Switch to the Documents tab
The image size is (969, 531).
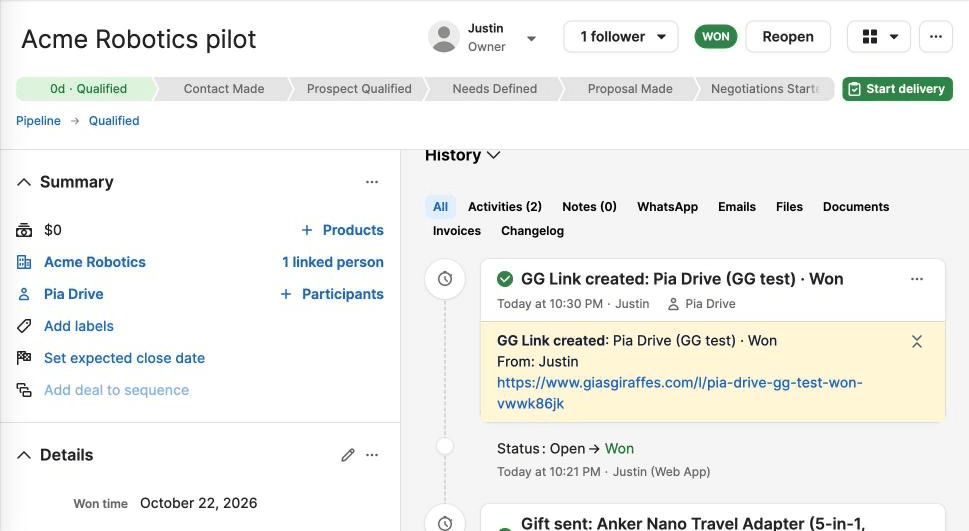(x=856, y=207)
